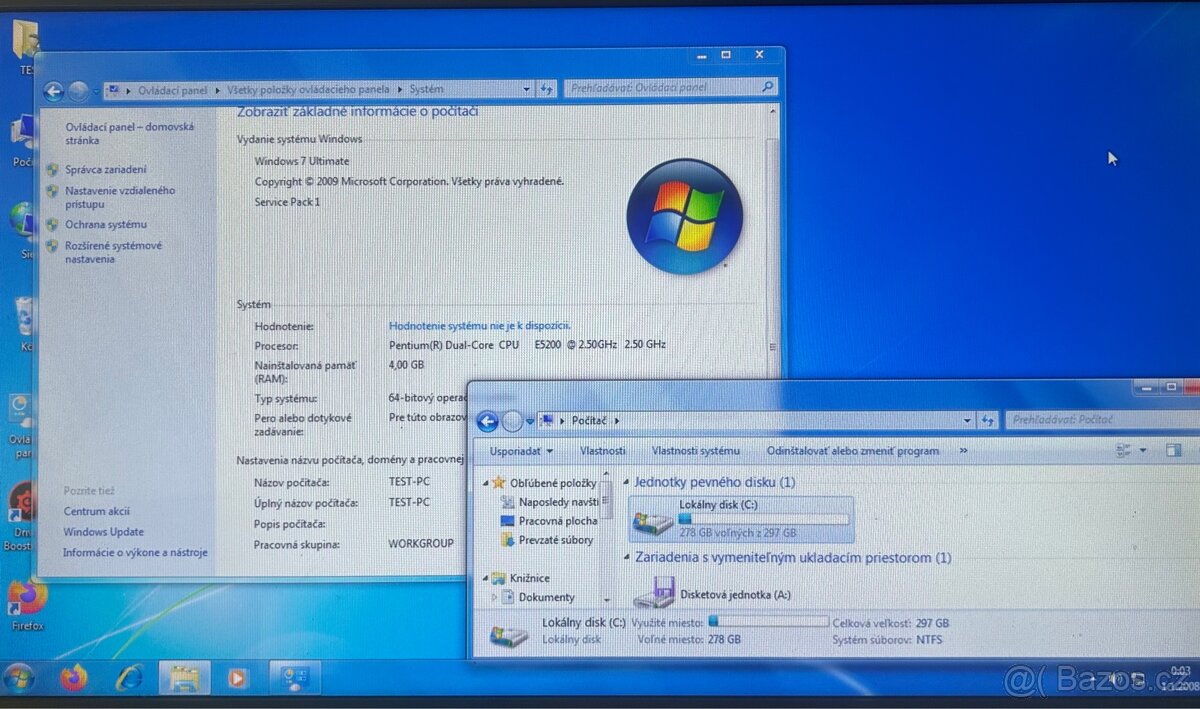Collapse Obľúbené položky tree

[x=486, y=483]
